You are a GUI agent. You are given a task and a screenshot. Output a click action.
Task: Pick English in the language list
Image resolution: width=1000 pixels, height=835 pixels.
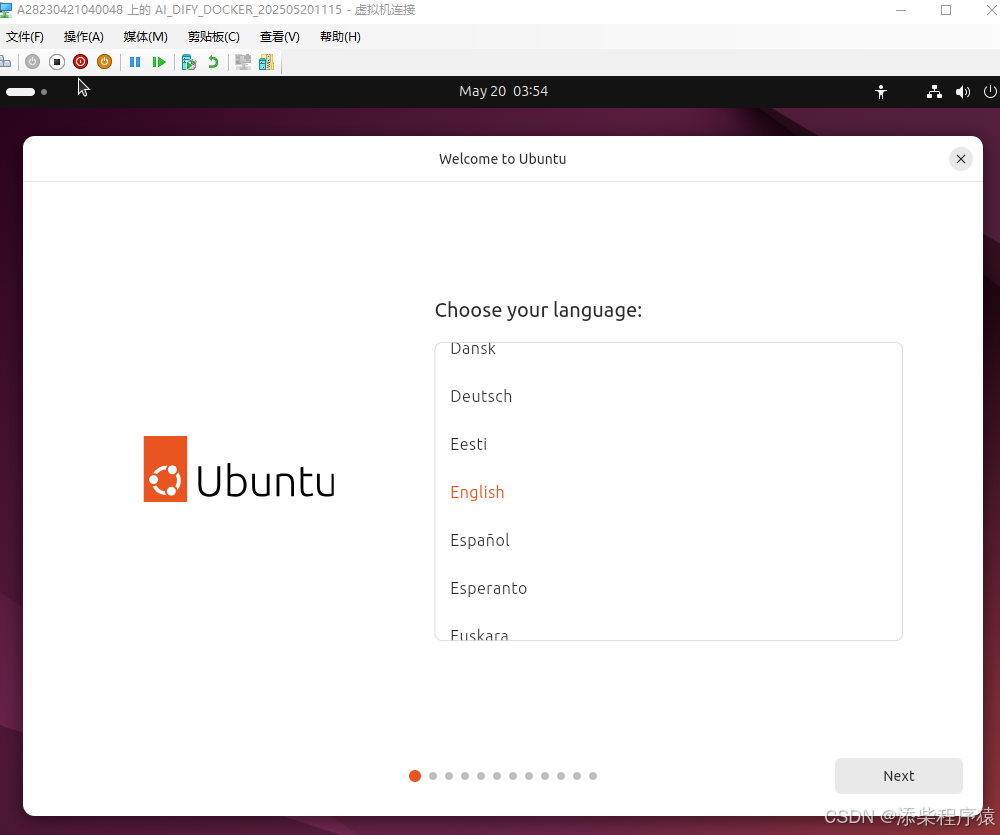[668, 492]
